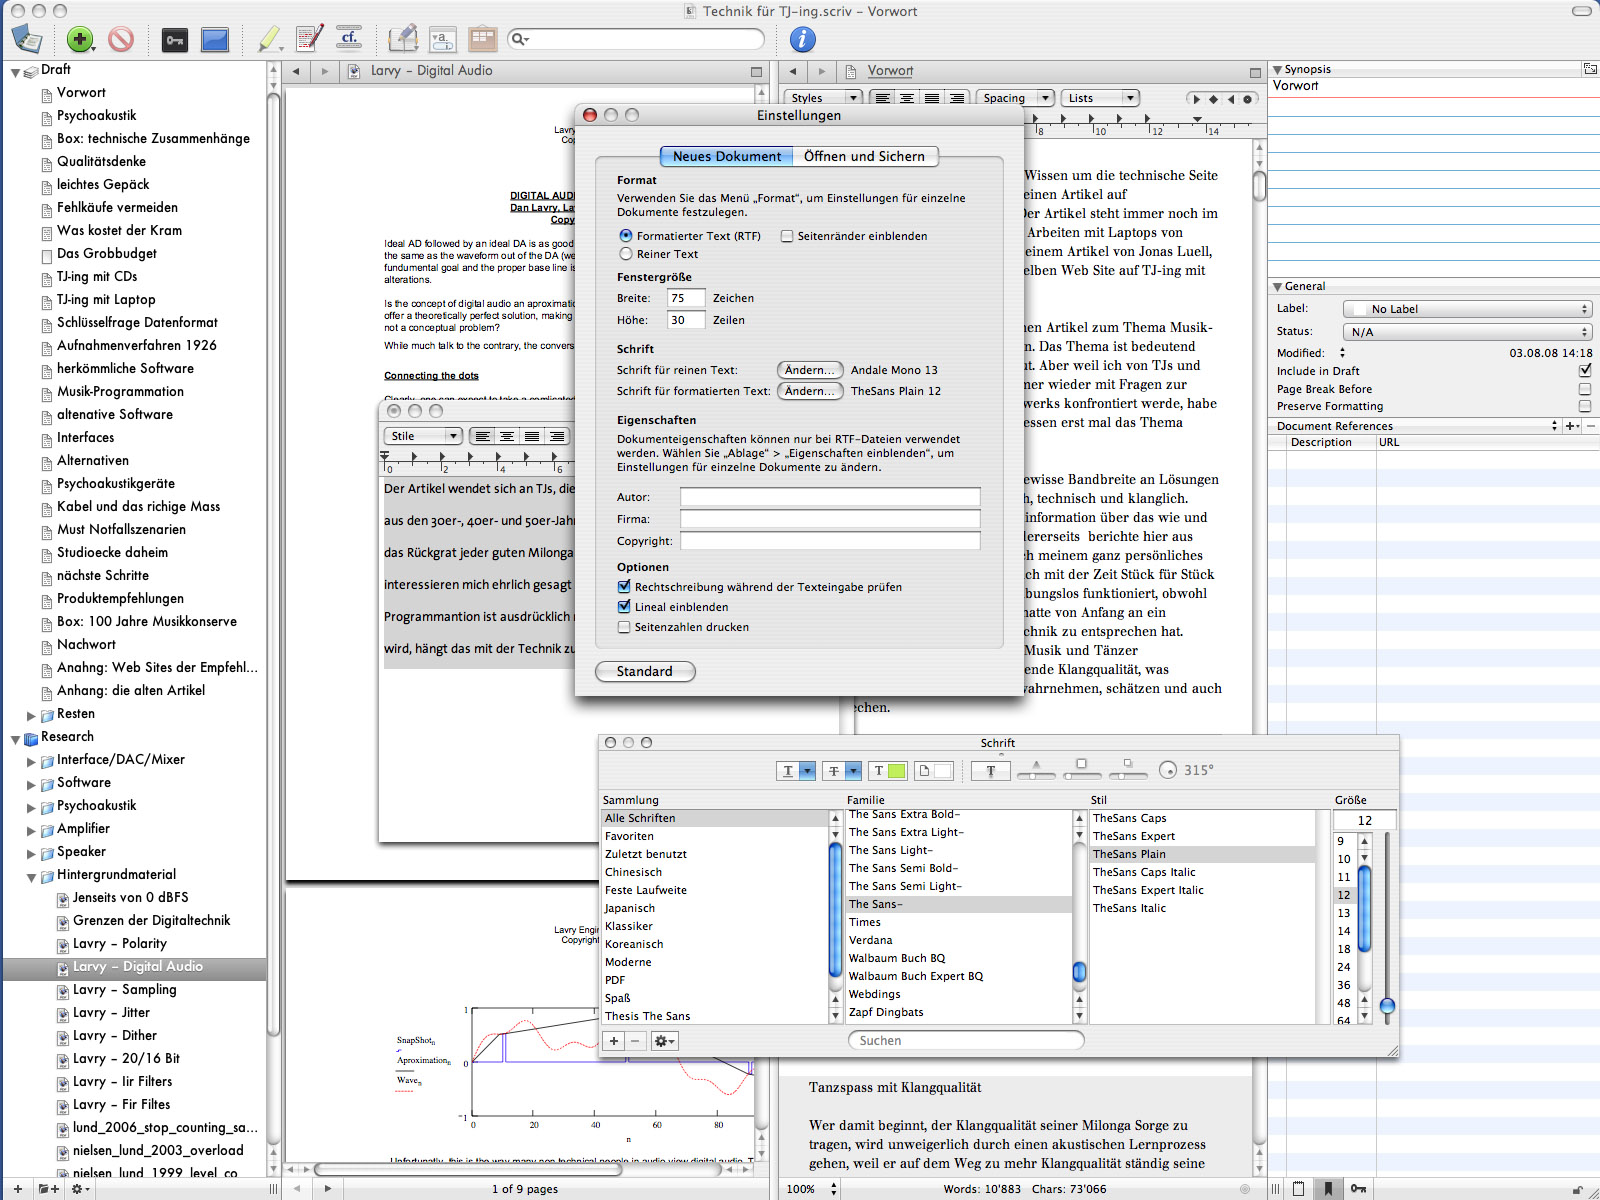Select TheSans Italic style
The image size is (1600, 1200).
click(x=1129, y=908)
